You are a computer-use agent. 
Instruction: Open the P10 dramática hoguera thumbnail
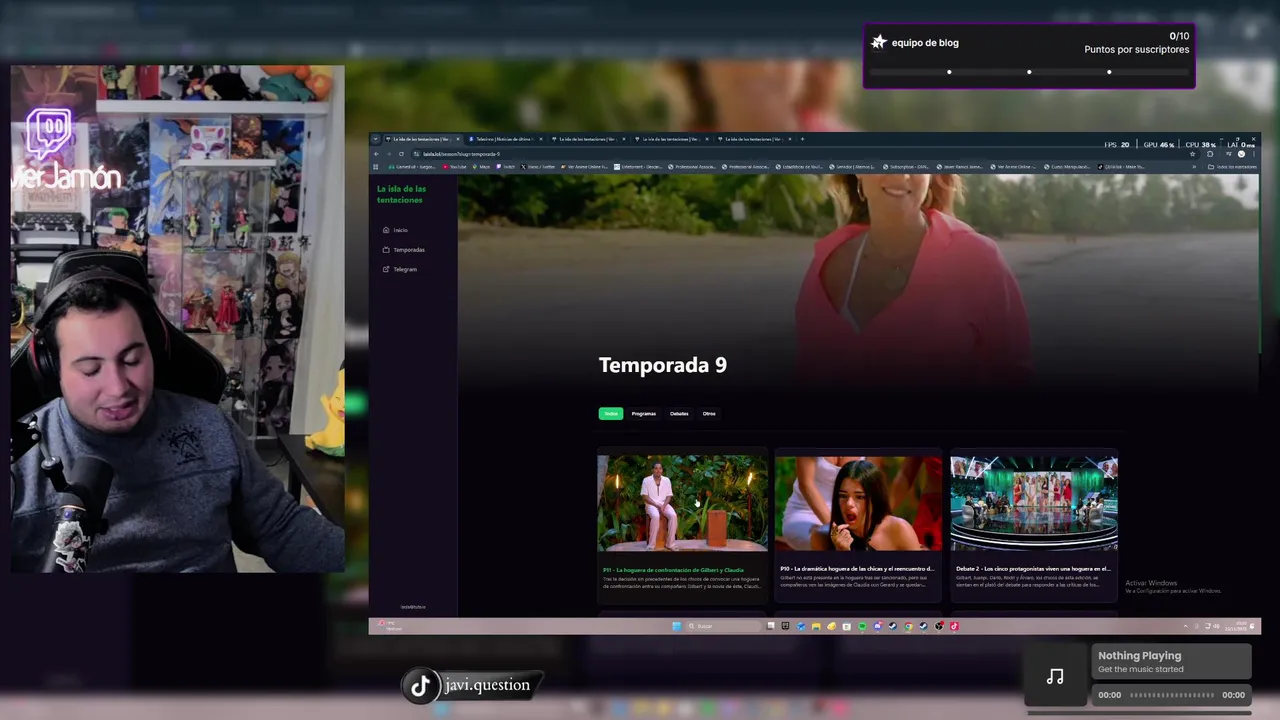click(858, 503)
